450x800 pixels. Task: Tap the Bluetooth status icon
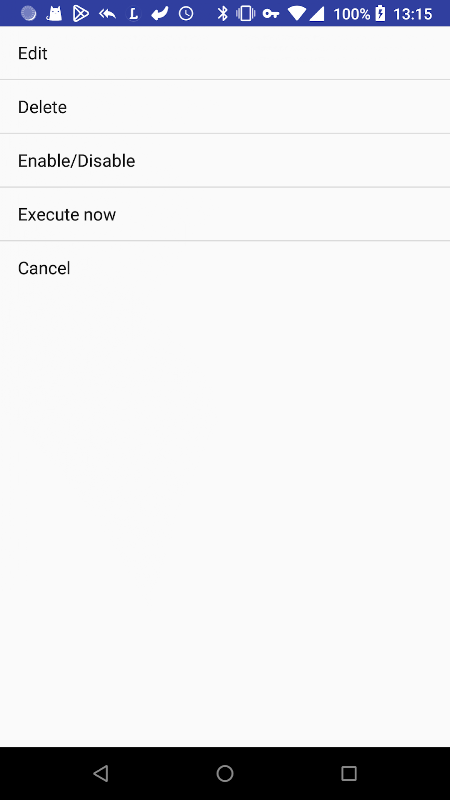(222, 14)
